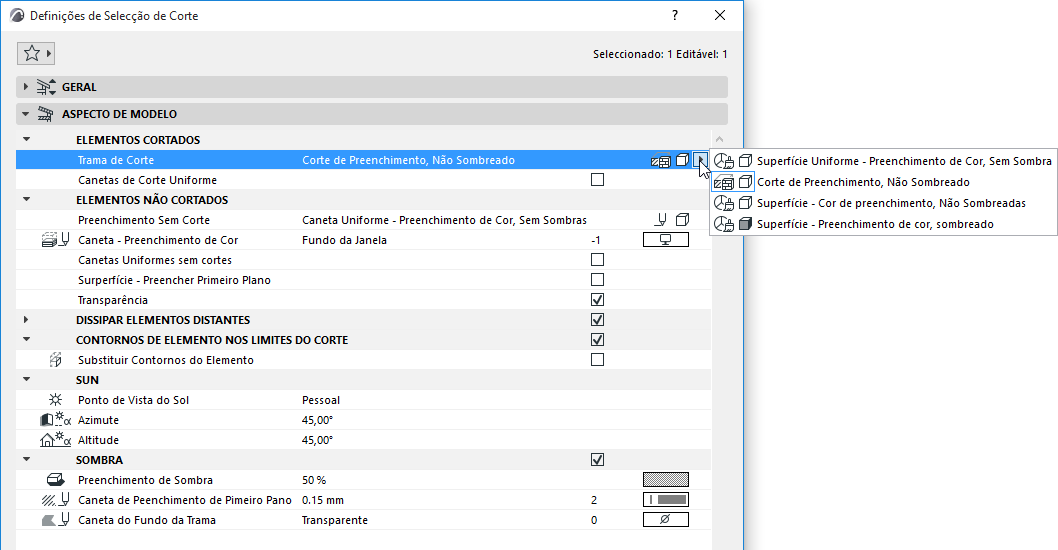This screenshot has width=1058, height=550.
Task: Toggle CONTORNOS DE ELEMENTO NOS LIMITES DO CORTE checkbox
Action: (x=597, y=339)
